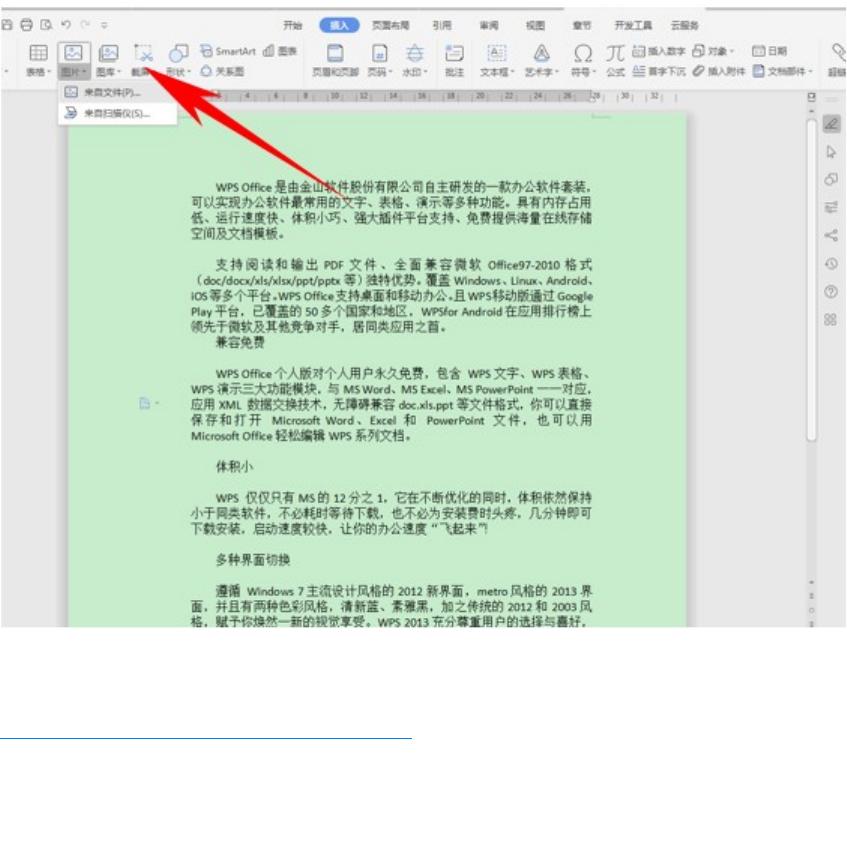
Task: Click the 图表 (Chart) button
Action: pos(280,51)
